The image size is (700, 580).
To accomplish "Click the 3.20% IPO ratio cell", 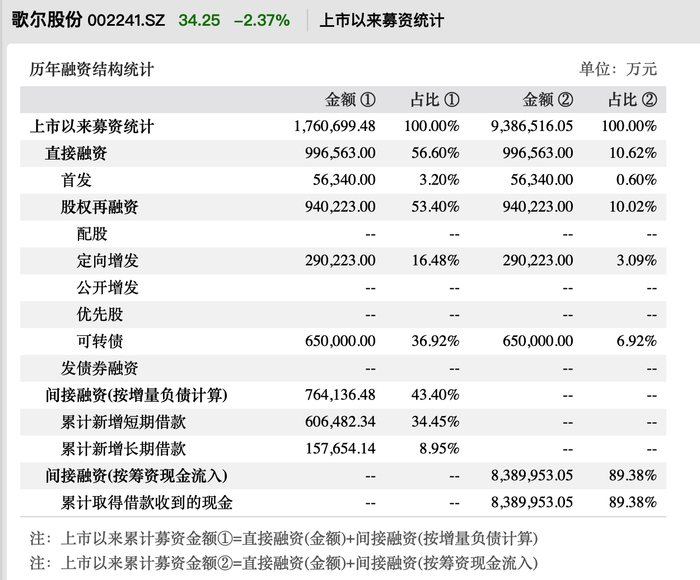I will click(439, 179).
